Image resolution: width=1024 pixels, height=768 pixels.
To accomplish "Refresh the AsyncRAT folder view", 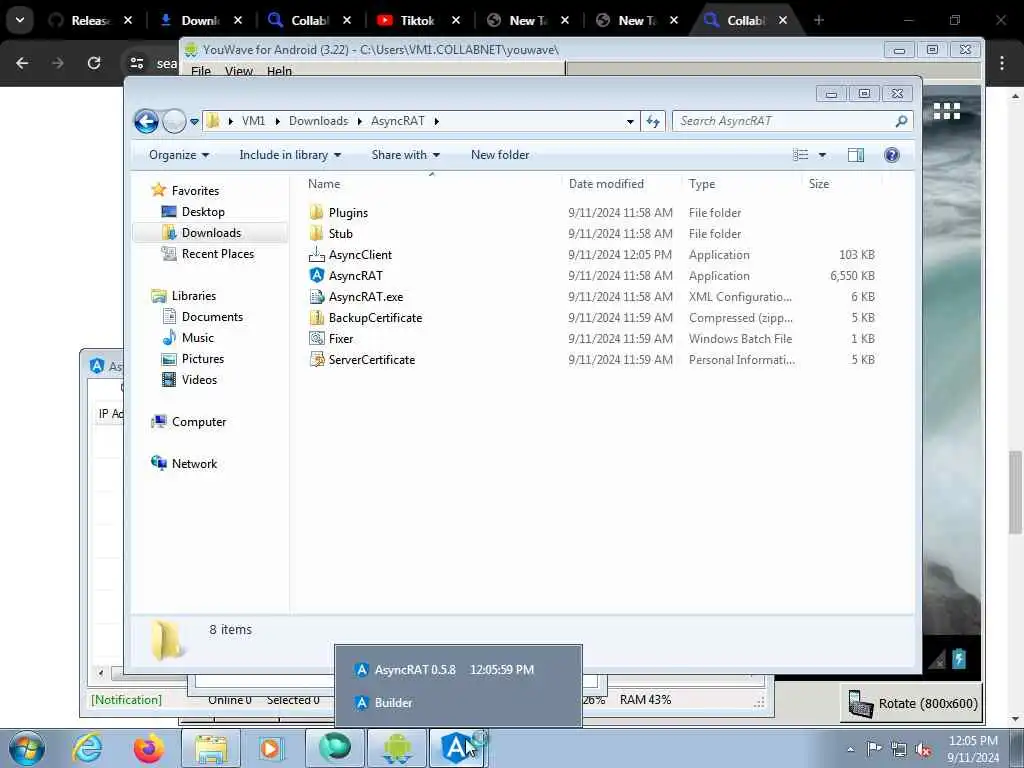I will [653, 121].
